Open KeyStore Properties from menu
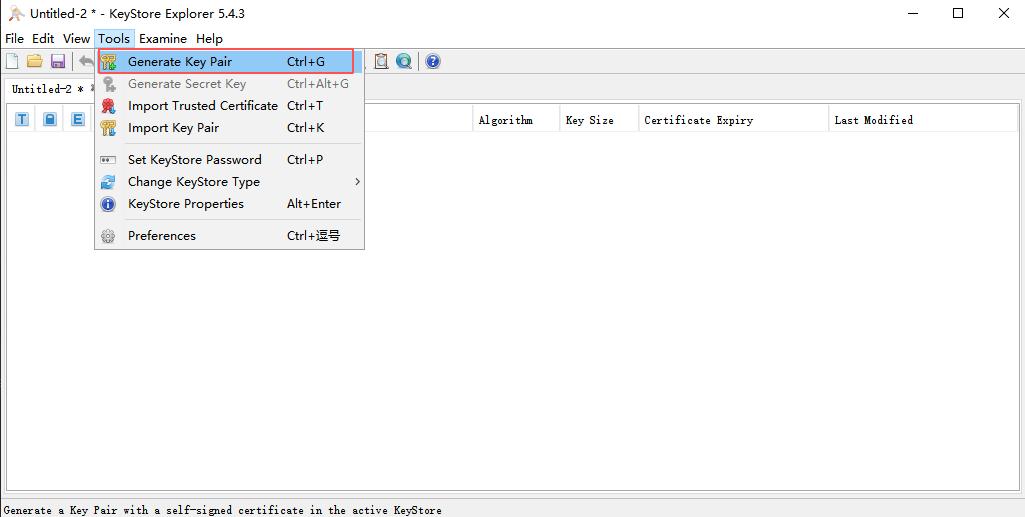 tap(229, 204)
